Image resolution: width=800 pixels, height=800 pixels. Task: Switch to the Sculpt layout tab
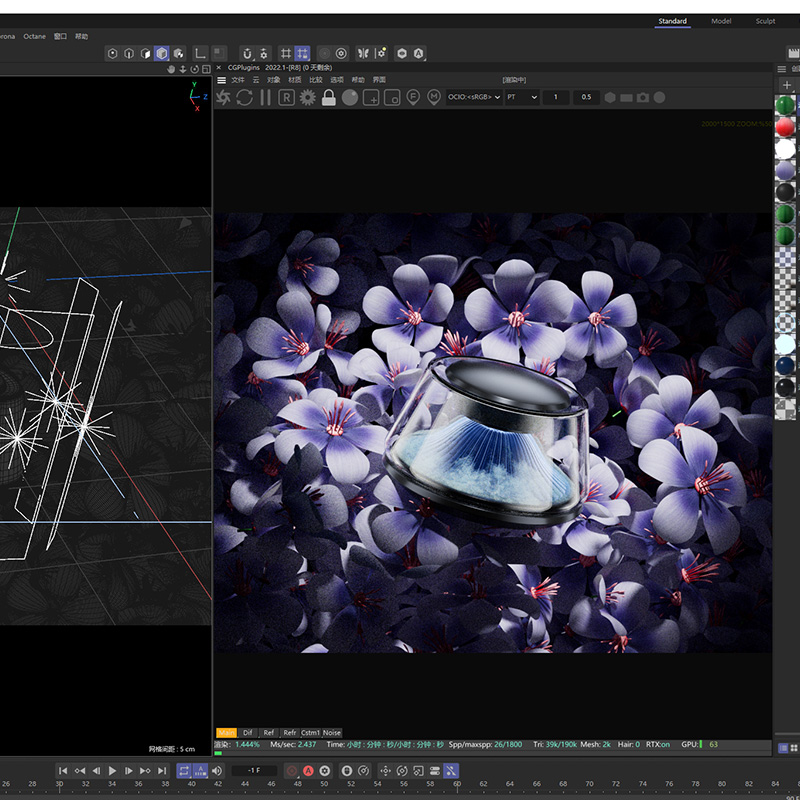tap(765, 21)
